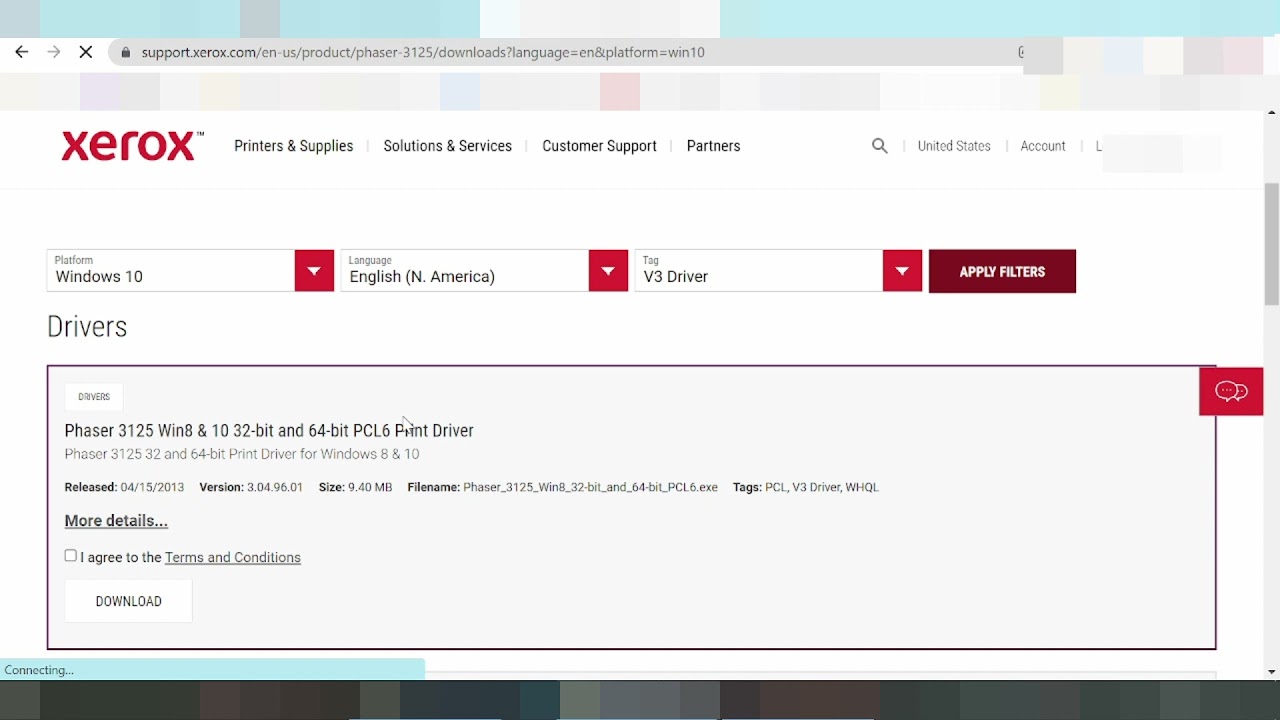Click the version 3.04.96.01 text
The image size is (1280, 720).
pos(273,487)
